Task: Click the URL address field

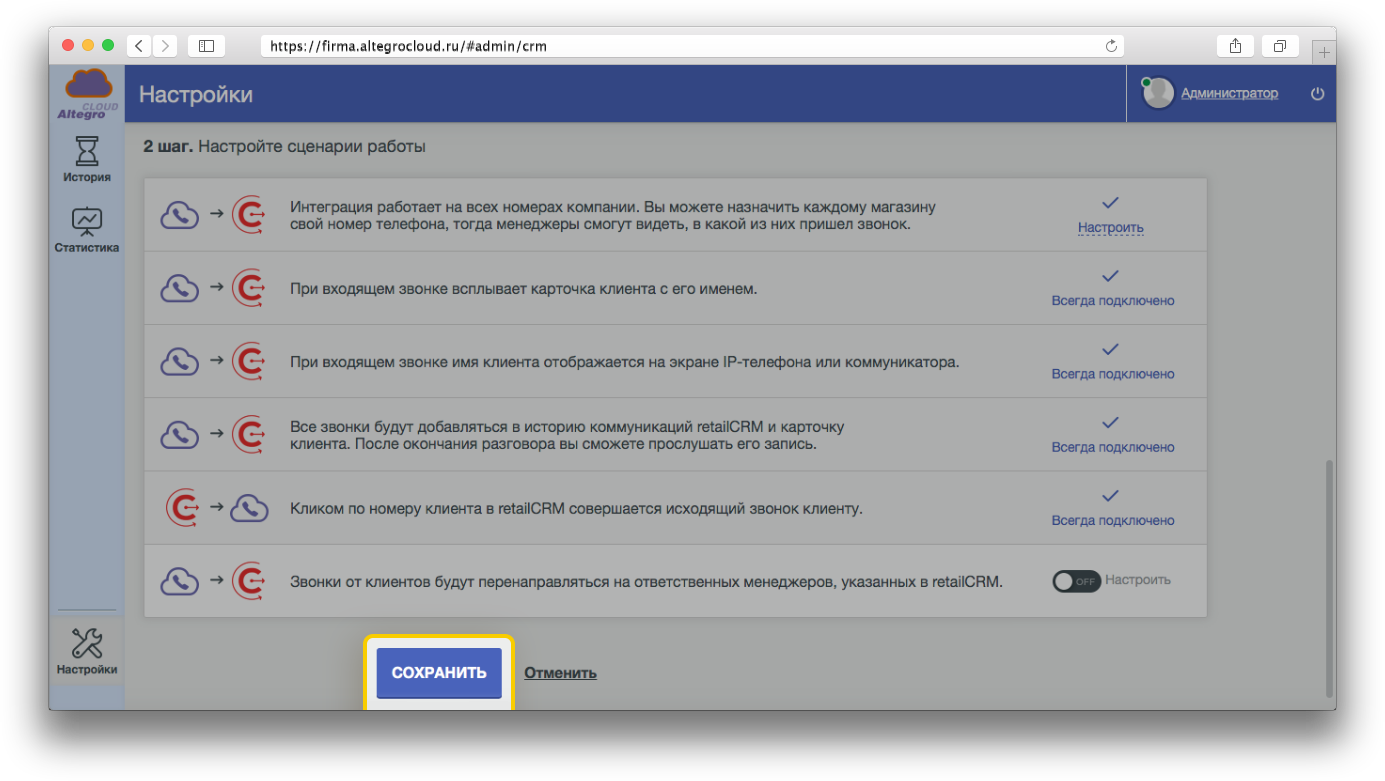Action: [690, 46]
